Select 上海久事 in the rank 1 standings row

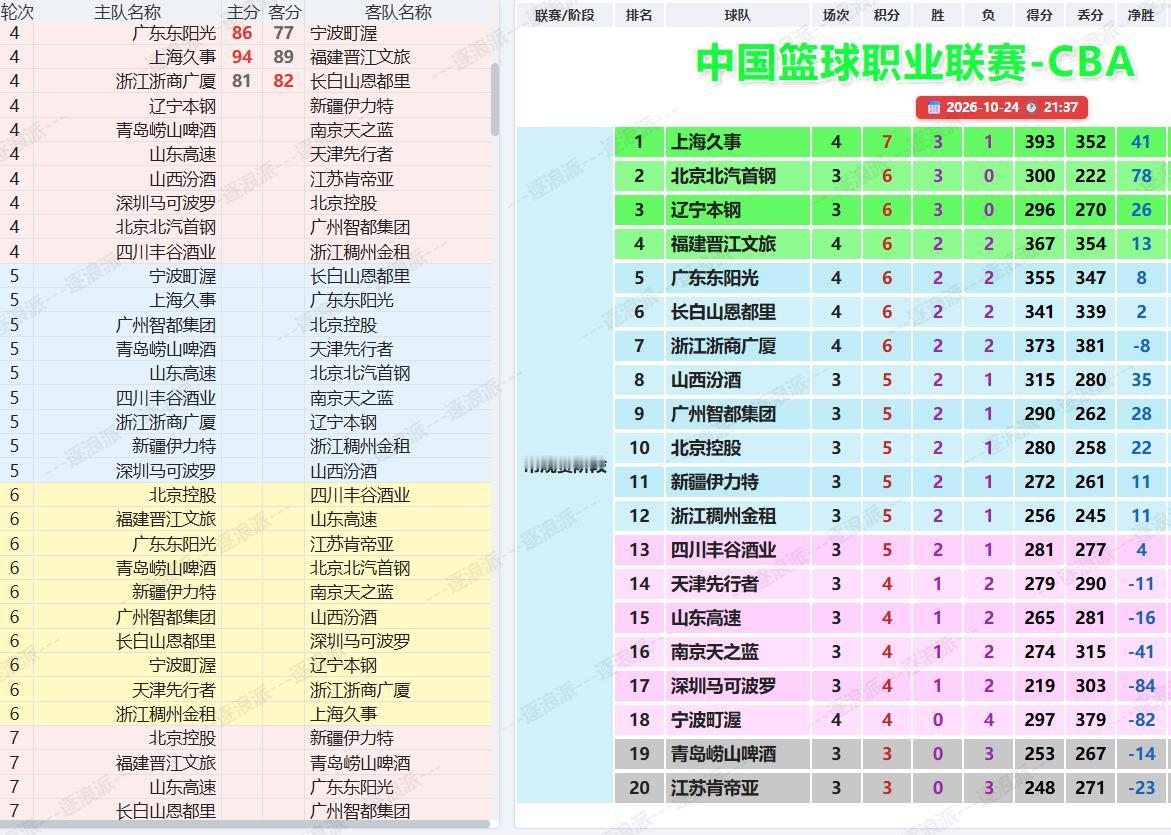706,142
